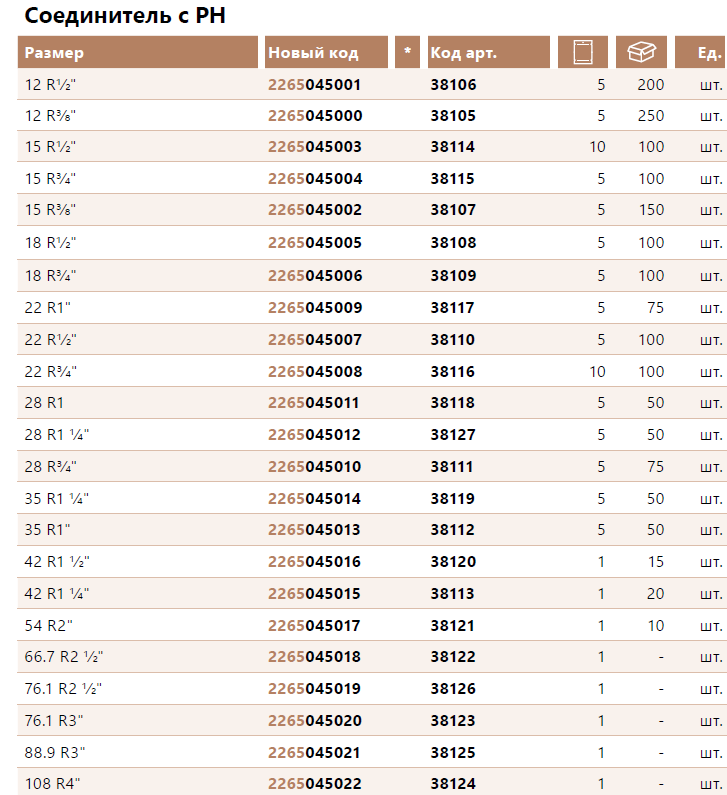Click the Код арт. column header
The image size is (727, 795).
489,52
